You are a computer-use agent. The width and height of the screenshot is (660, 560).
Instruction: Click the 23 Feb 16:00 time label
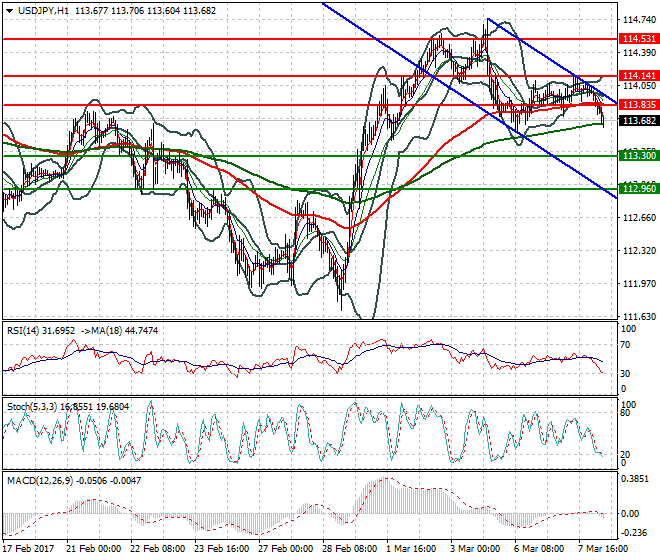point(221,549)
